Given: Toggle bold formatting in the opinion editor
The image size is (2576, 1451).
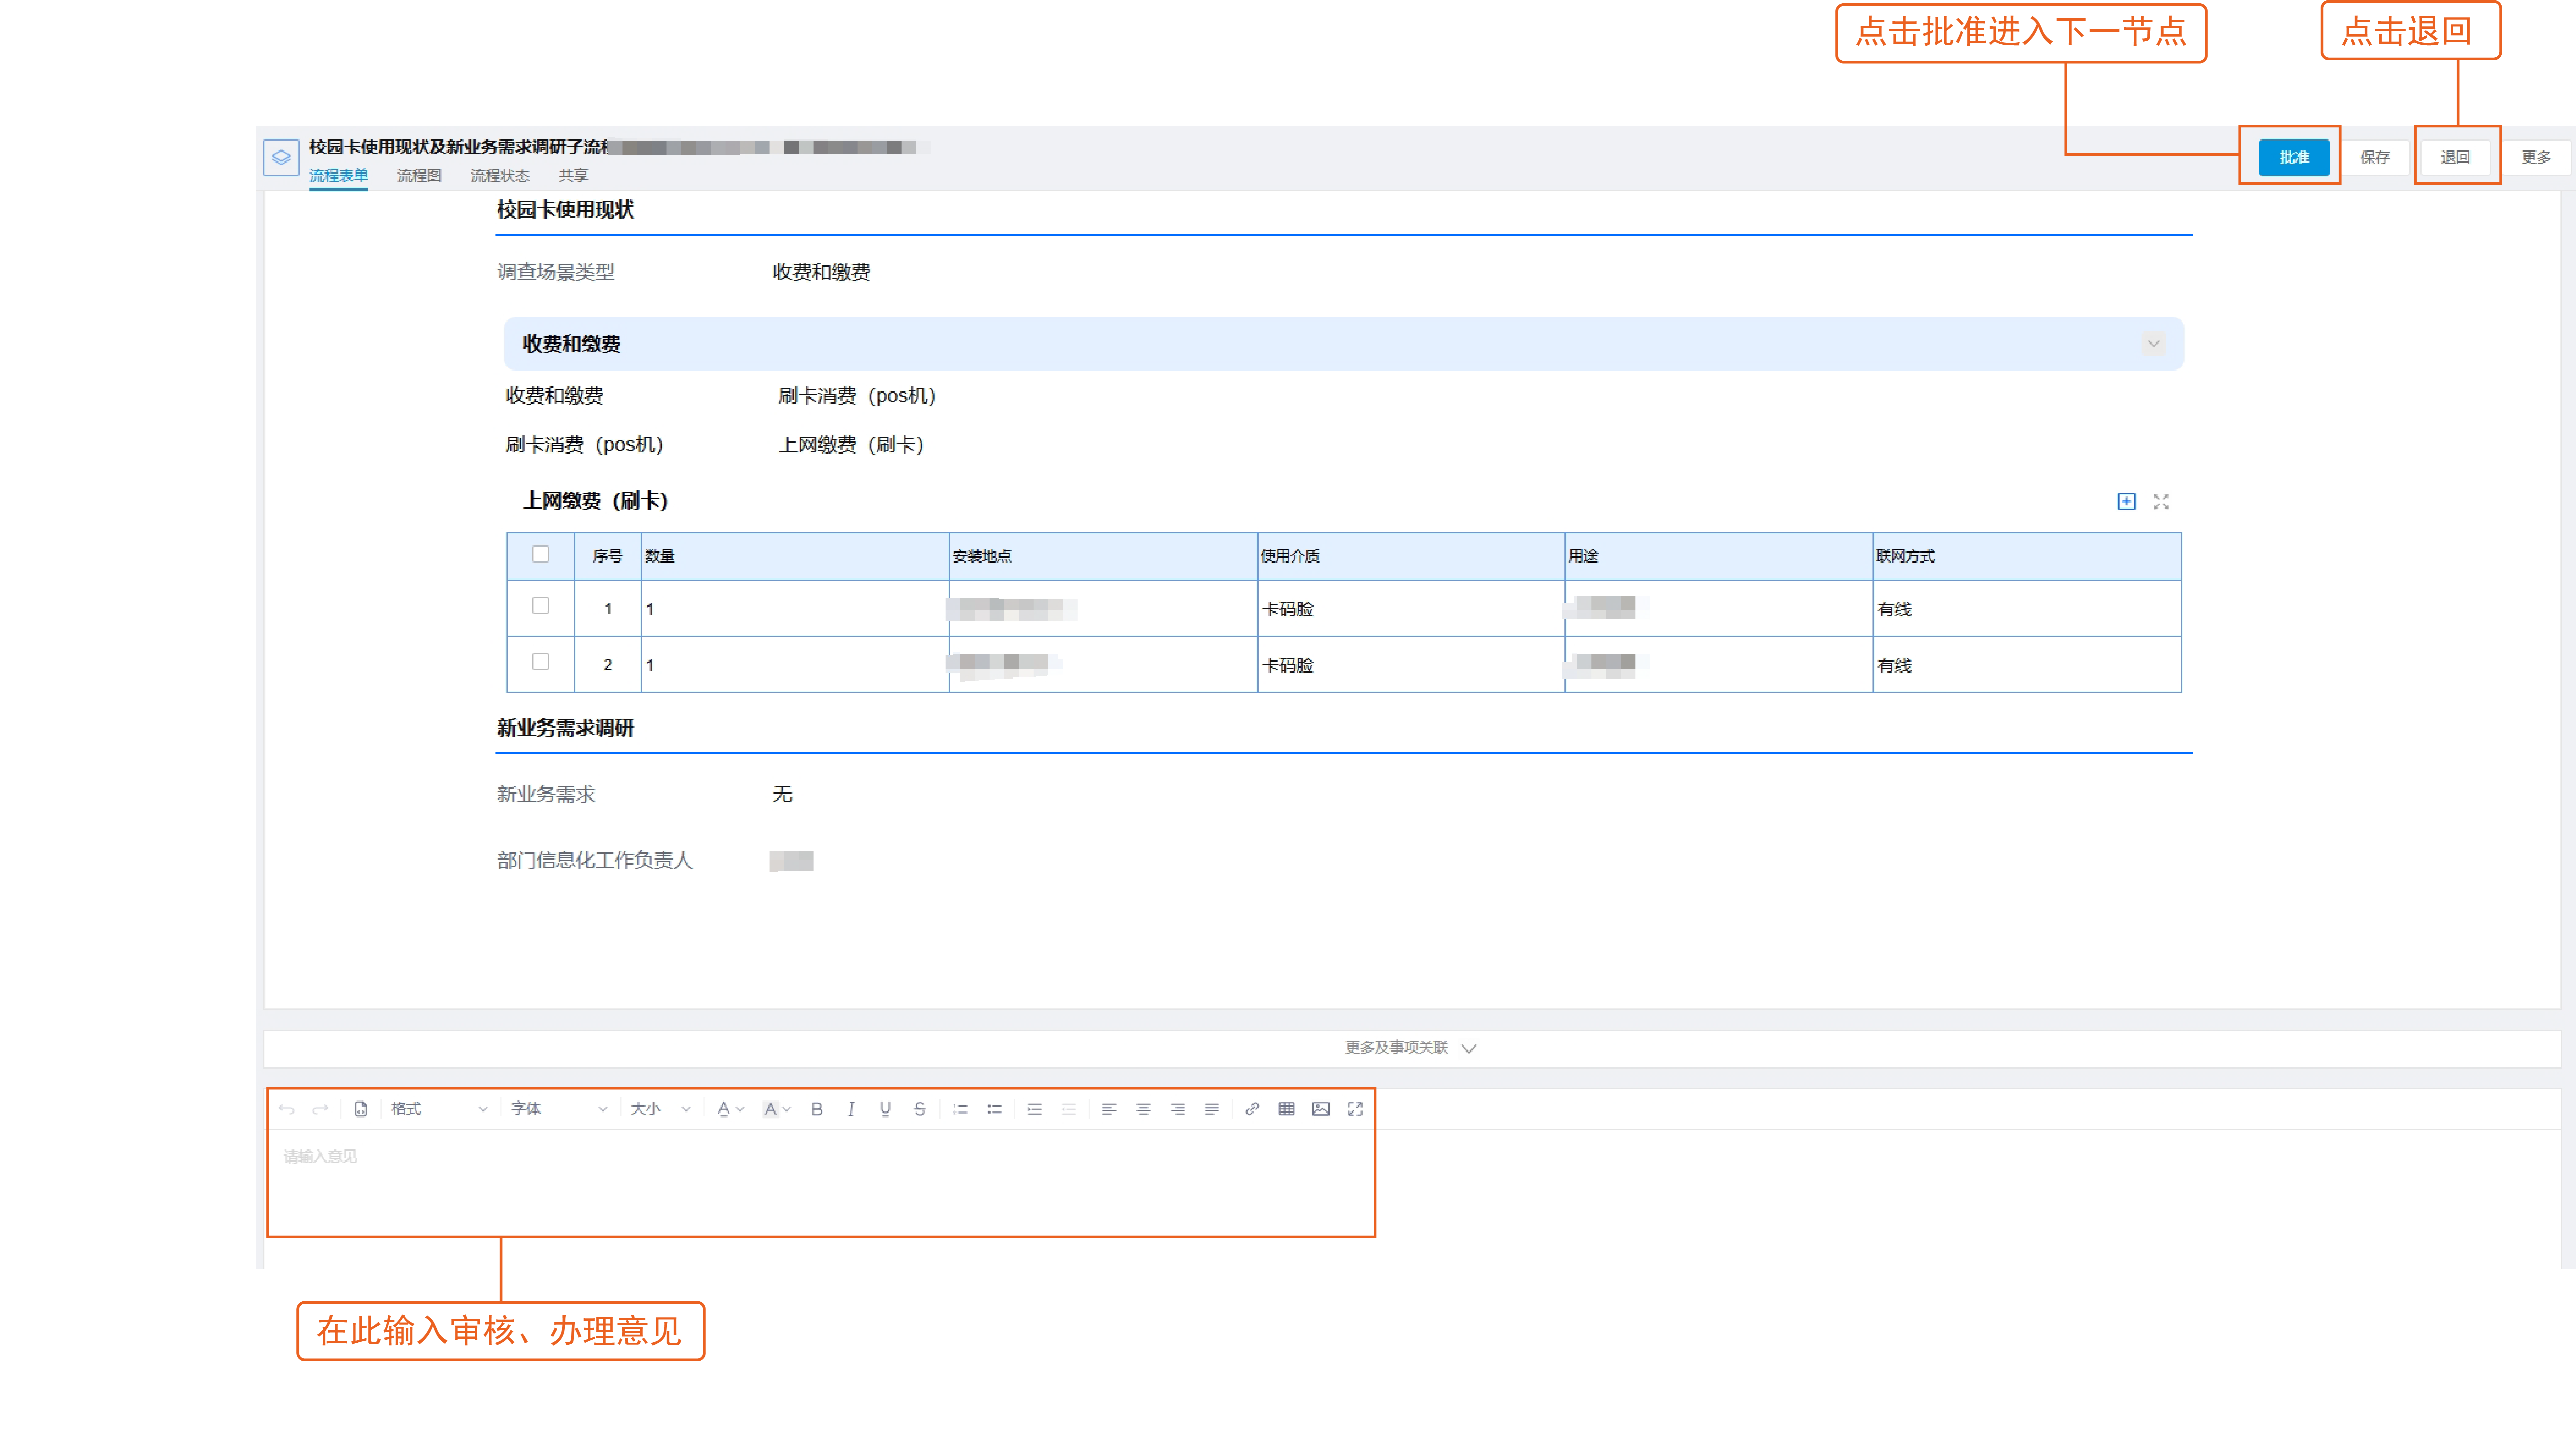Looking at the screenshot, I should pos(817,1109).
